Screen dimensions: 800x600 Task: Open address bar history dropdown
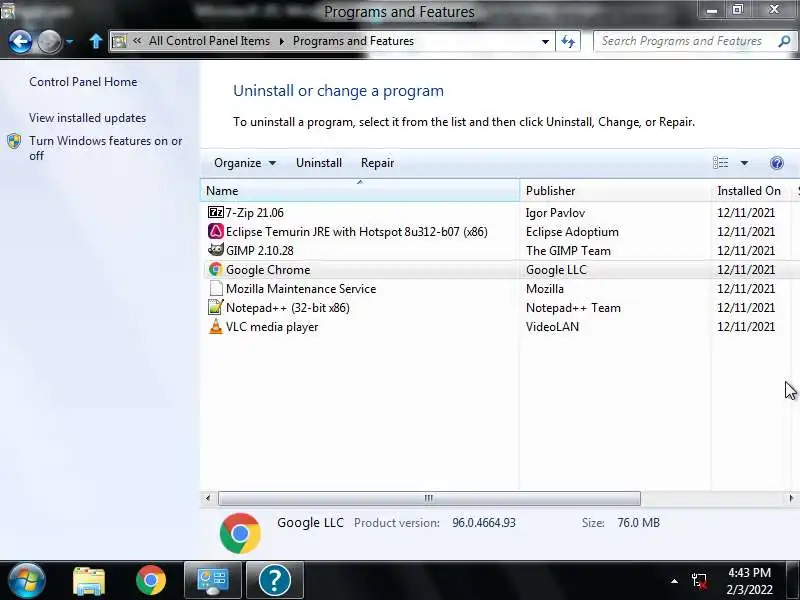tap(545, 41)
